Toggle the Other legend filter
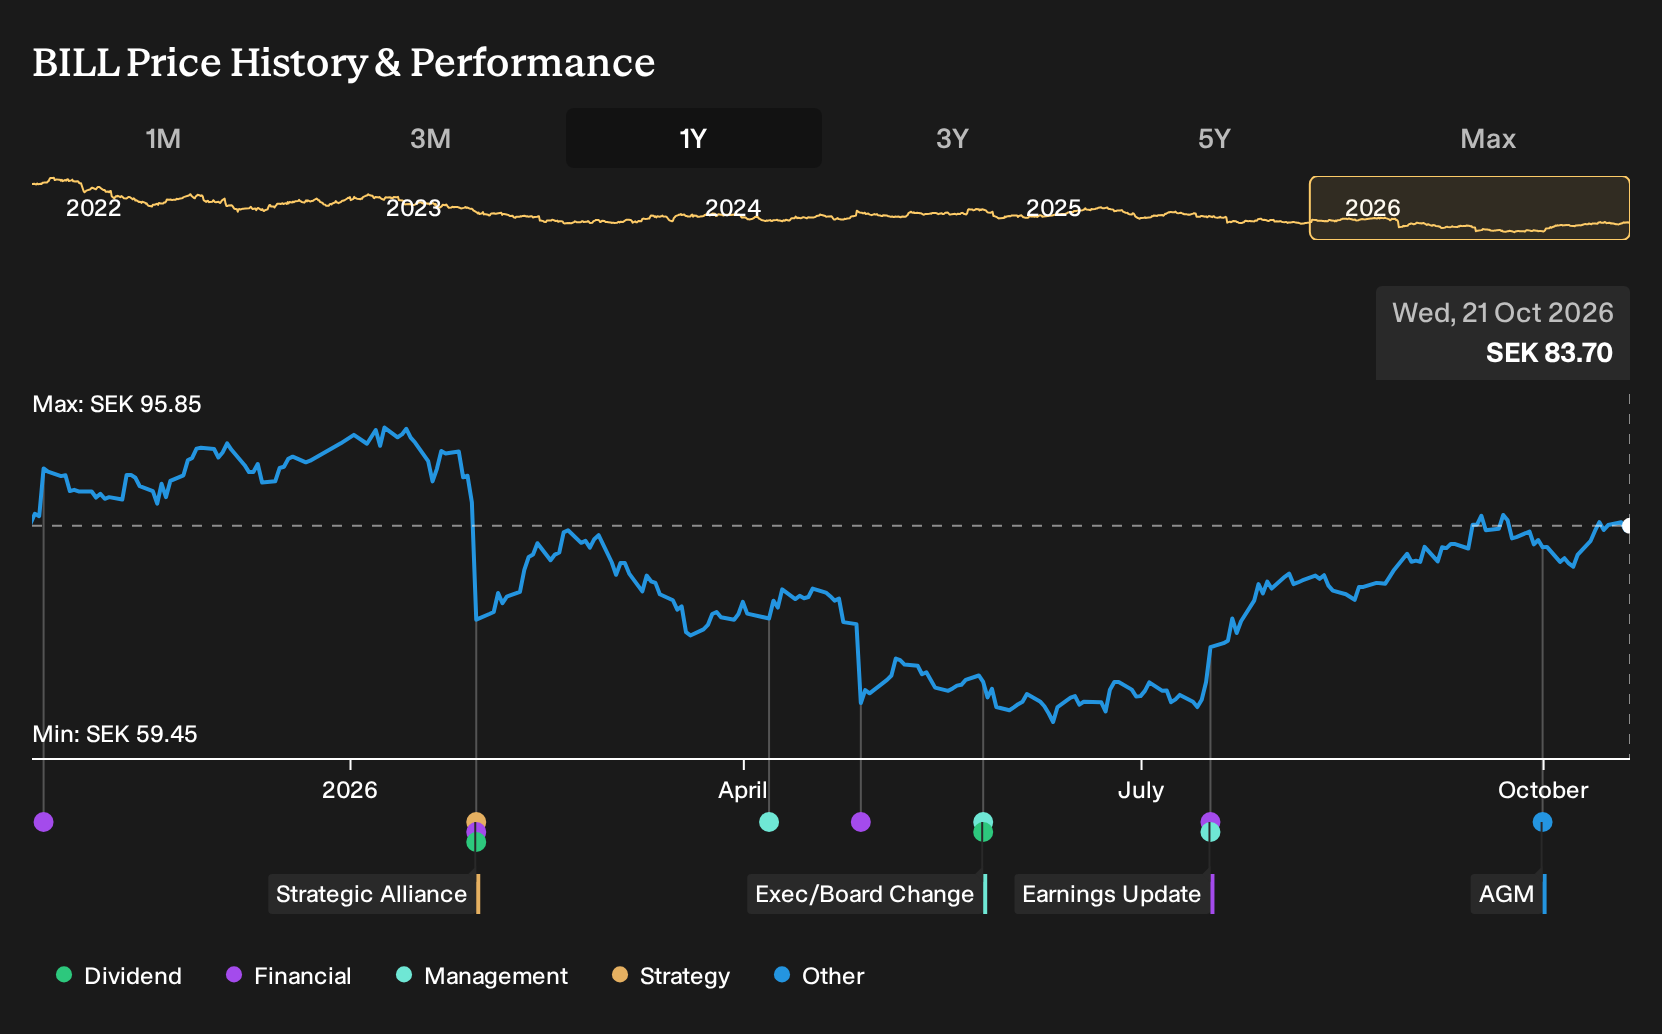The height and width of the screenshot is (1034, 1662). [x=819, y=976]
